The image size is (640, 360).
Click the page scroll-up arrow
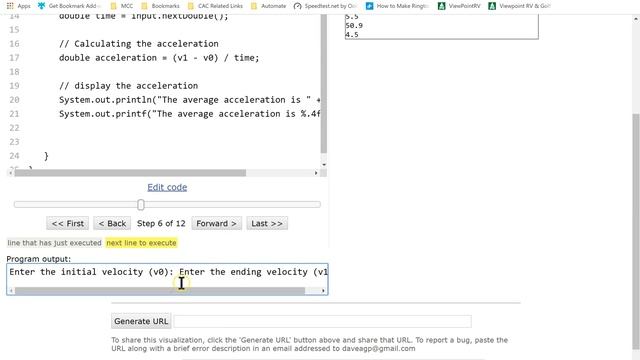tap(636, 19)
